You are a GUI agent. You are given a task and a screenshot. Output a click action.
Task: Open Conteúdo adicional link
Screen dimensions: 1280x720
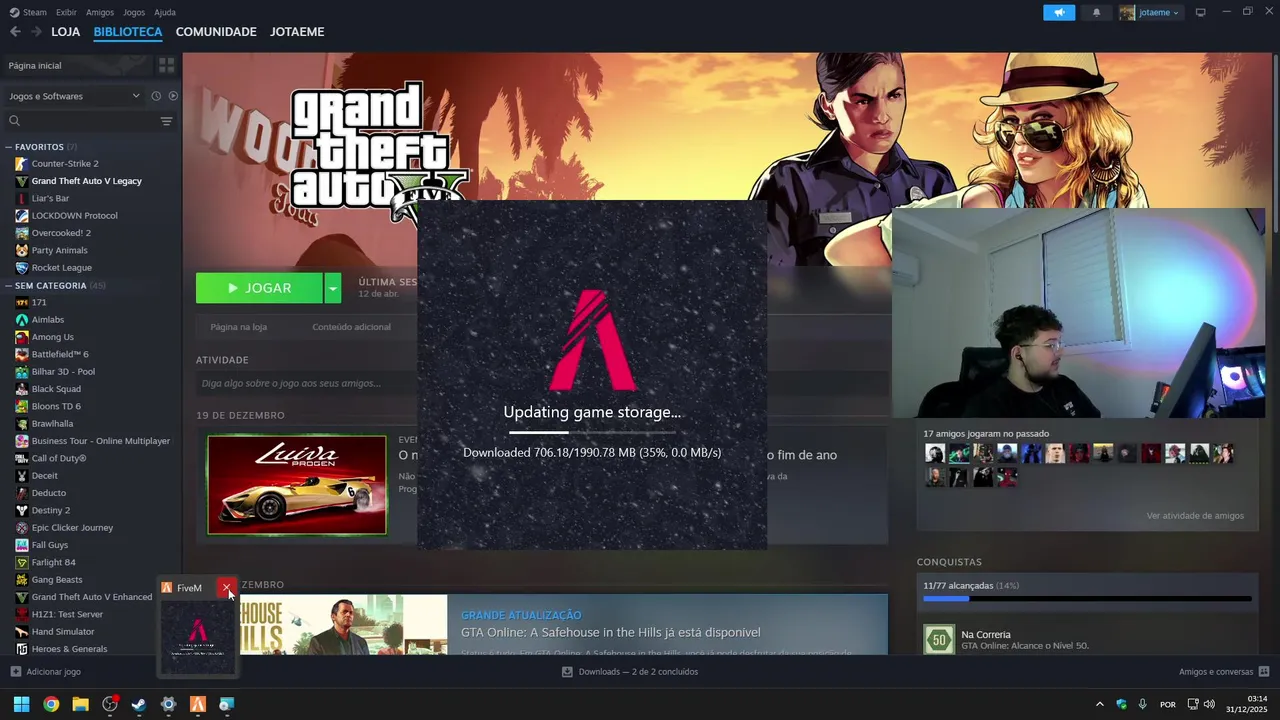[x=351, y=327]
